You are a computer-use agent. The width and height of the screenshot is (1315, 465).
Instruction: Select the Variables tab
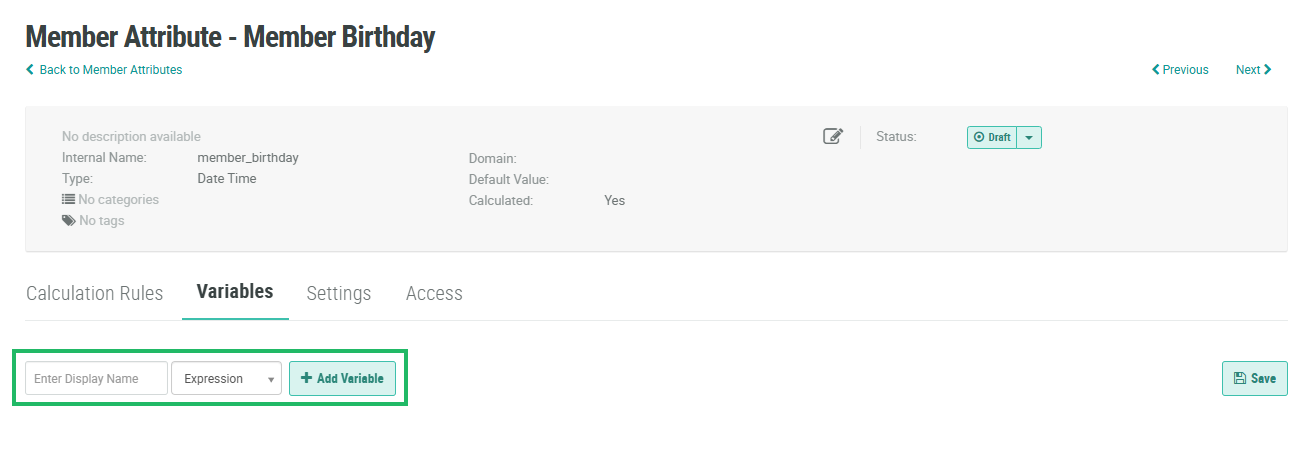(x=235, y=292)
